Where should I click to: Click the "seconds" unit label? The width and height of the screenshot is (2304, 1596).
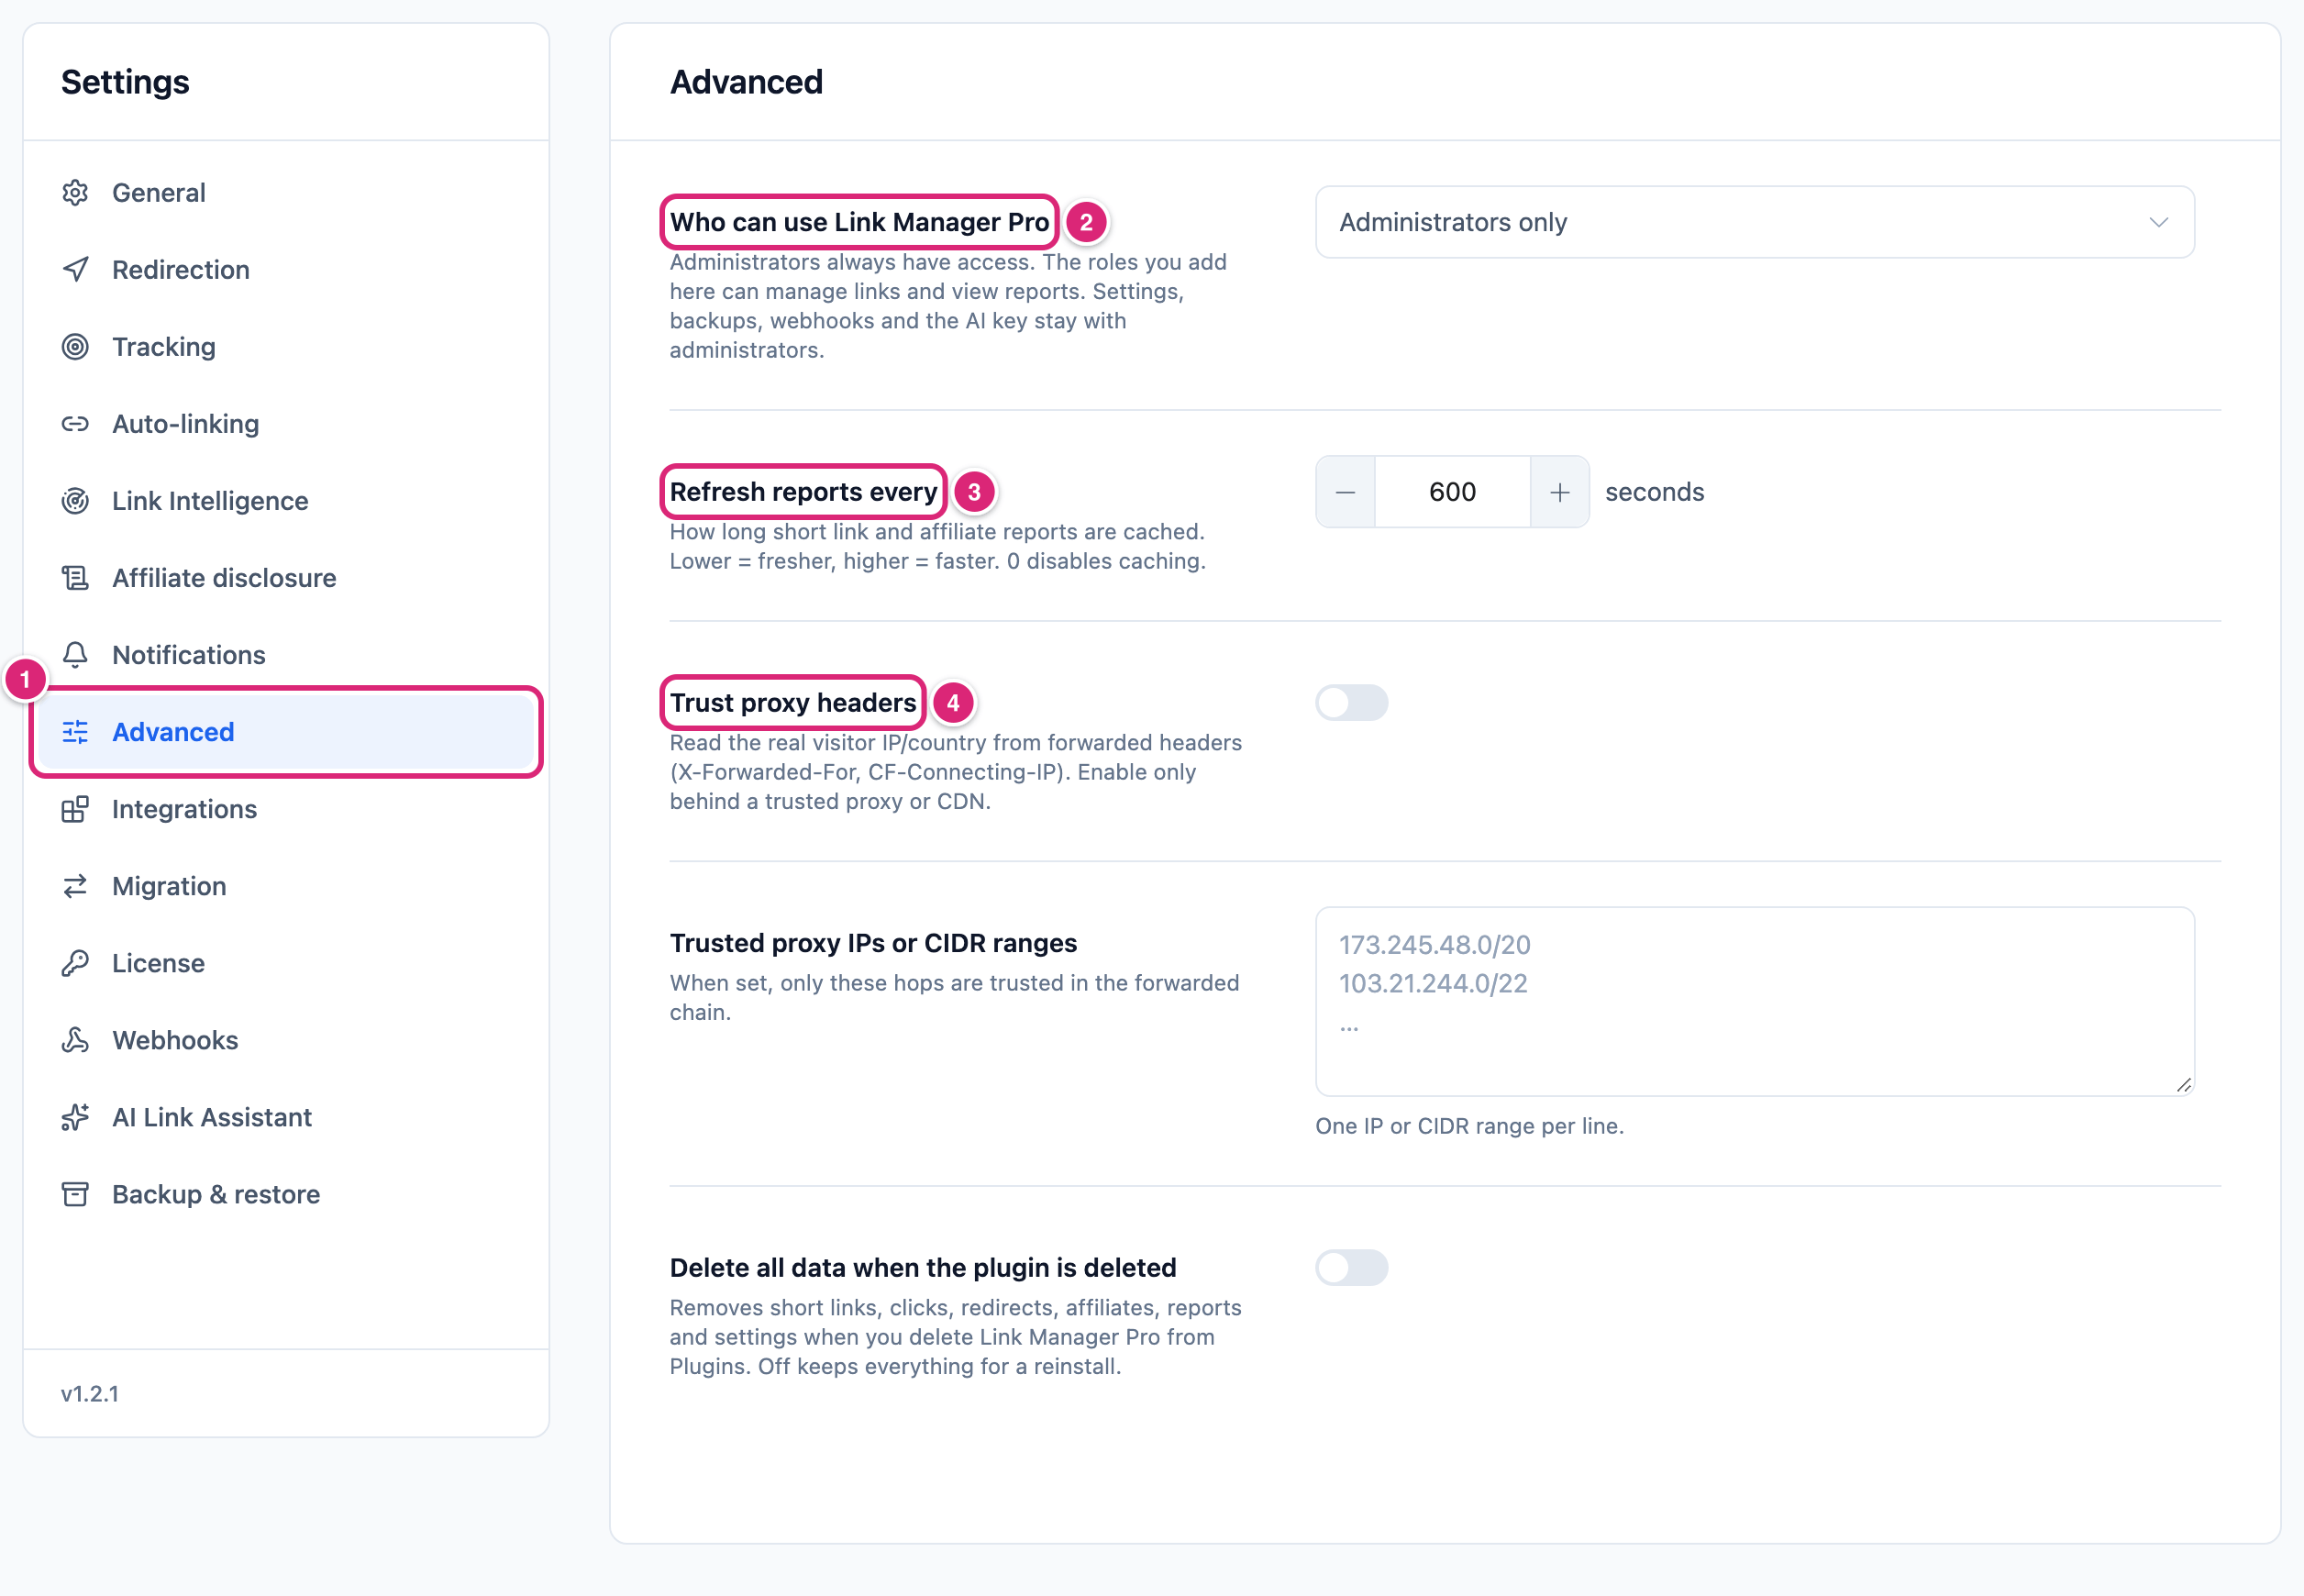pos(1654,491)
